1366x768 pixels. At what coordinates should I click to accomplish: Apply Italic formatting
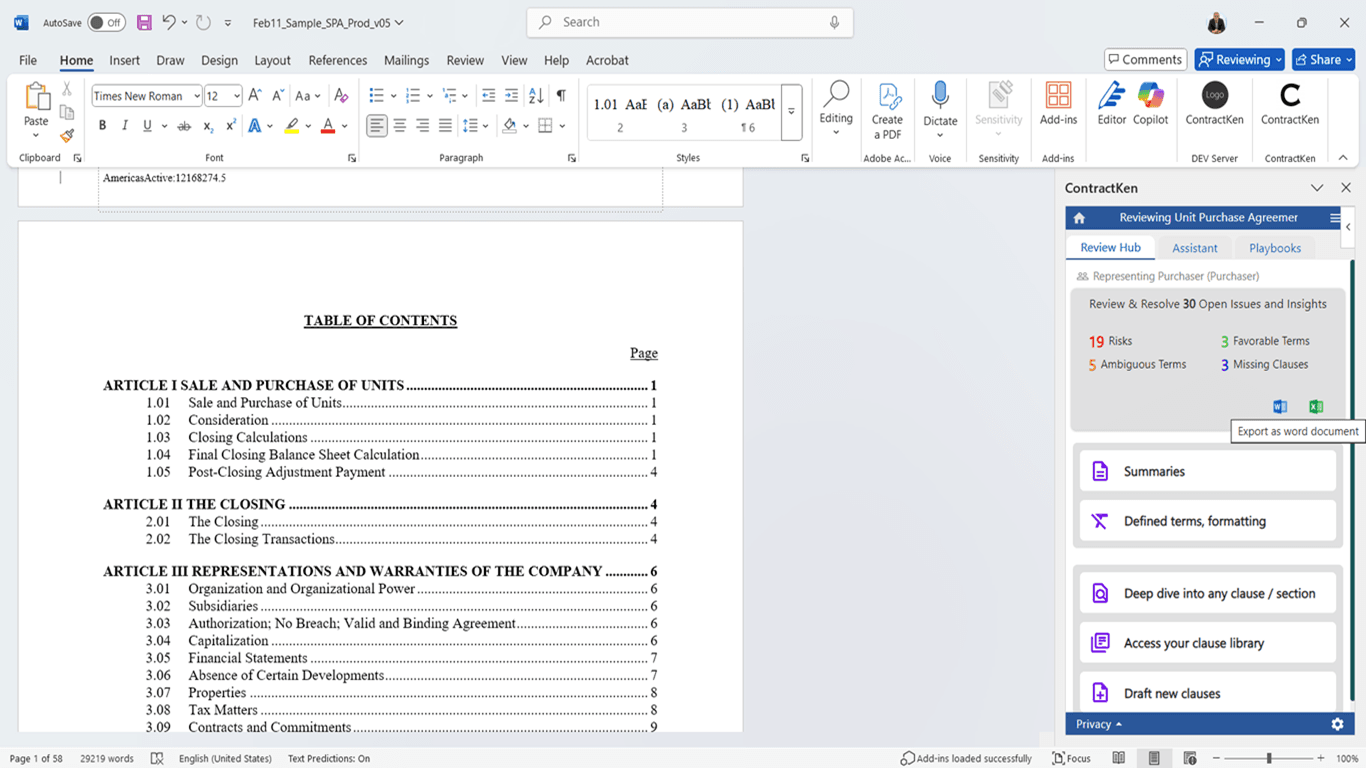pos(125,126)
